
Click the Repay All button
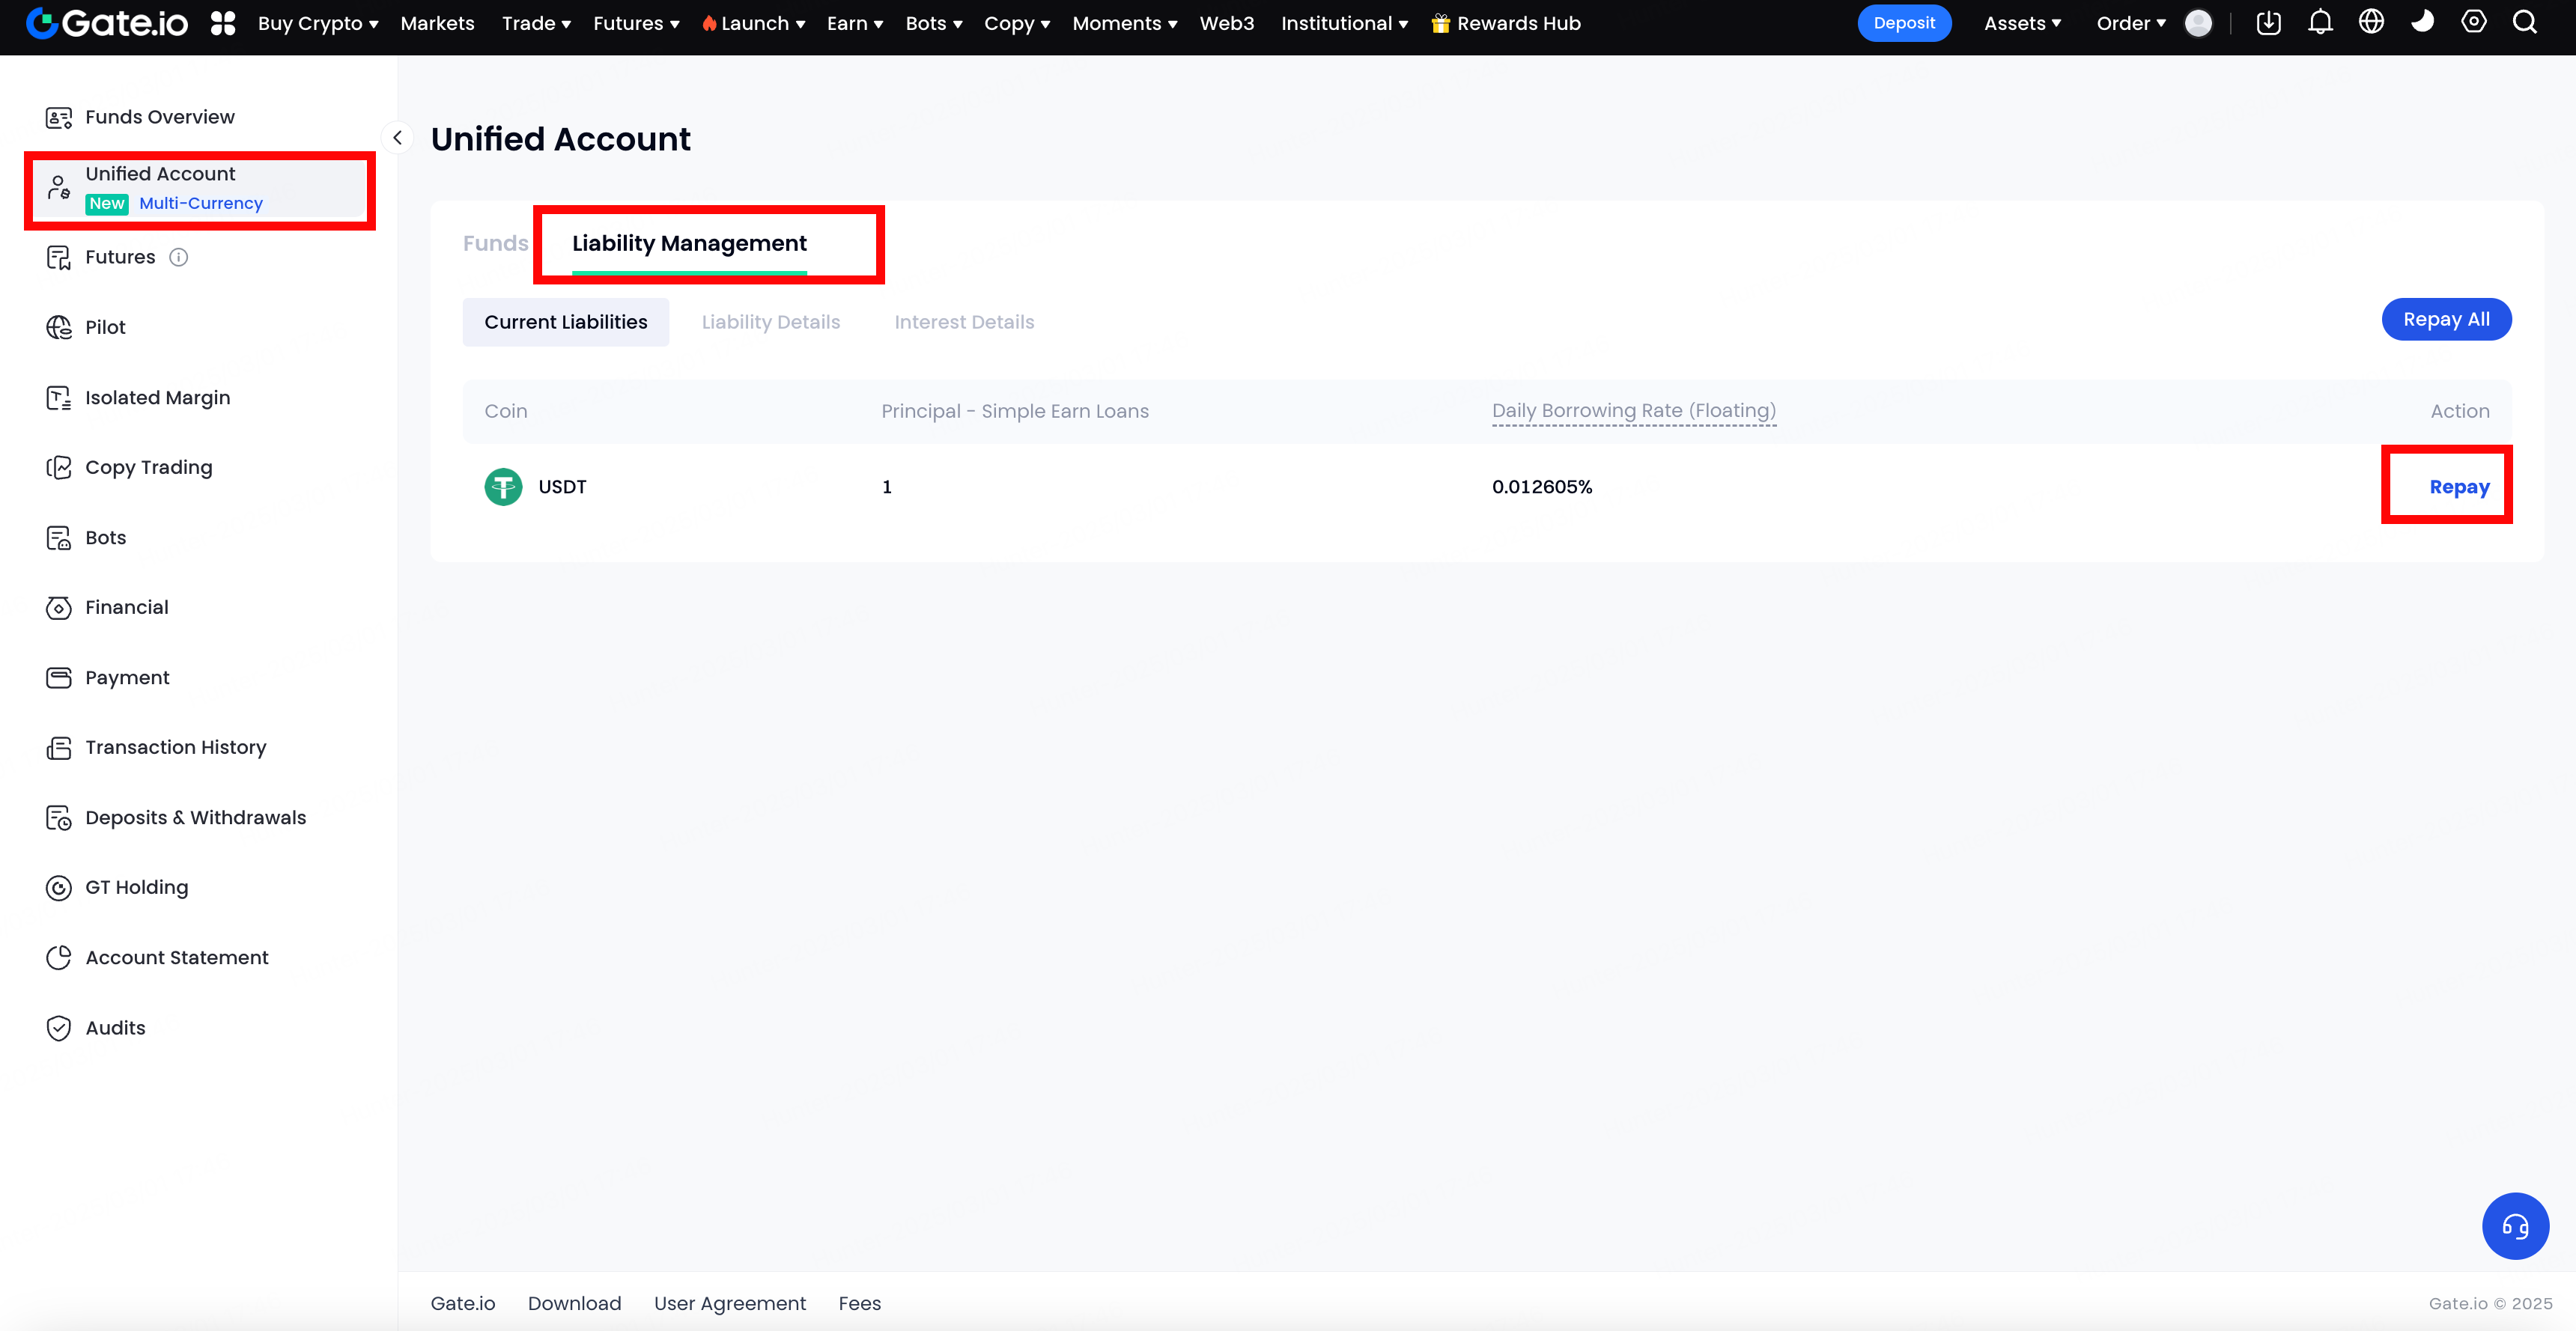tap(2445, 319)
